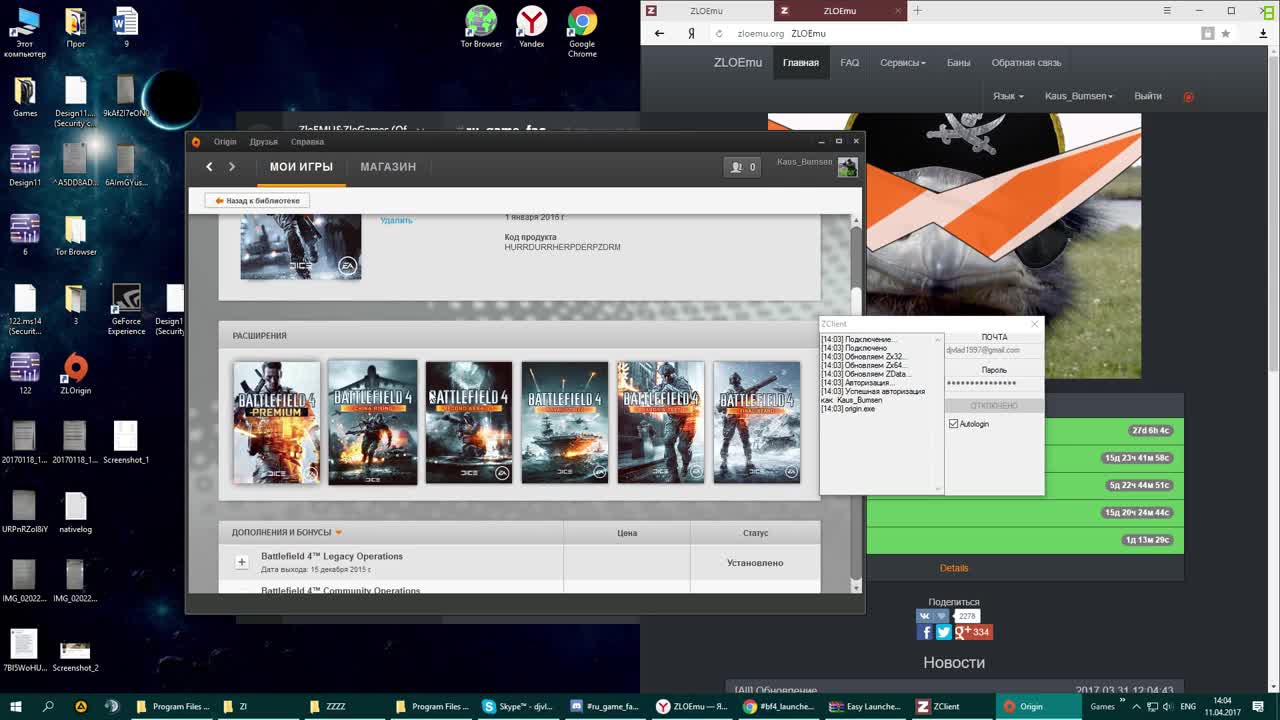Switch to Discord #ru_game taskbar item
The width and height of the screenshot is (1280, 720).
pyautogui.click(x=607, y=706)
